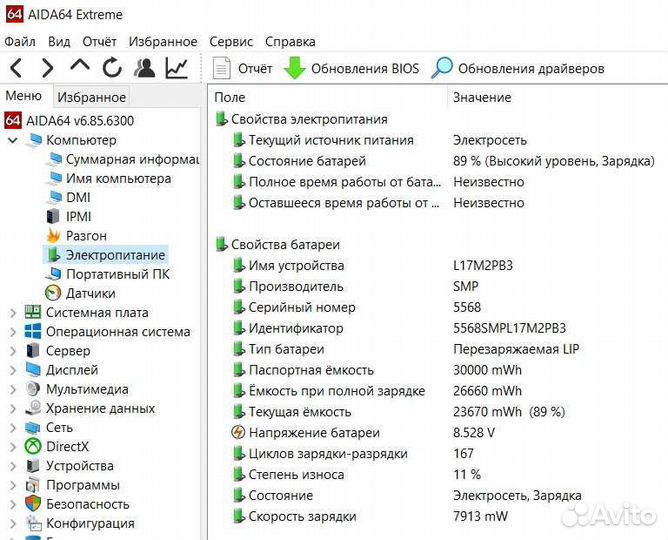Switch to the Избранное sidebar tab
The height and width of the screenshot is (540, 668).
(x=92, y=97)
